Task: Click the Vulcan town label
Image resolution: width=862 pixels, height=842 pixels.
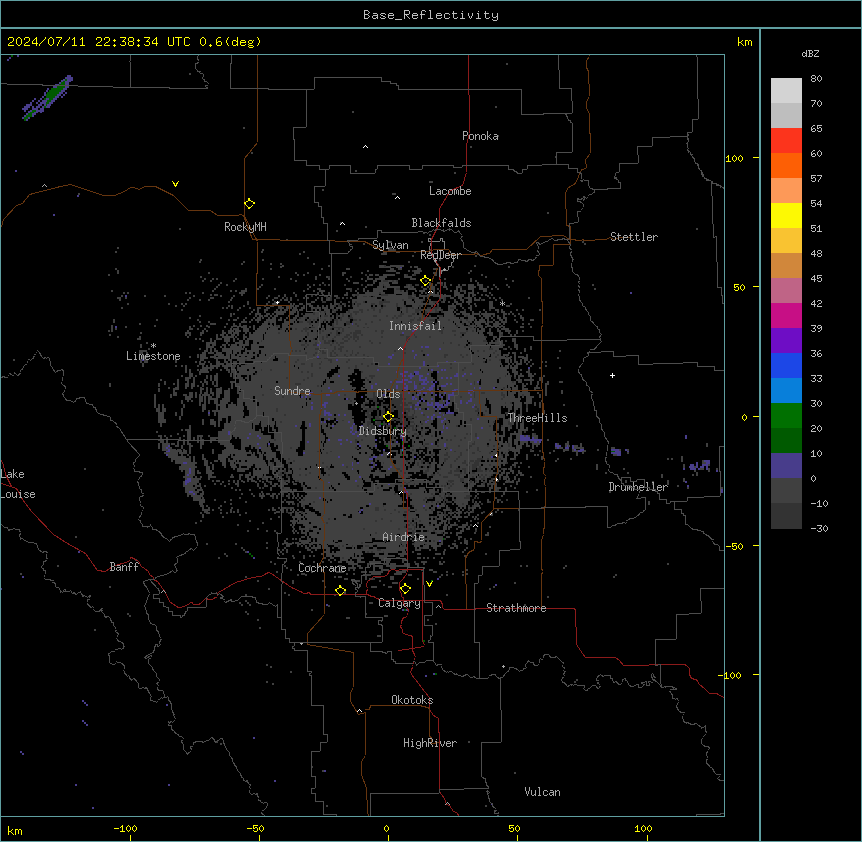Action: click(542, 792)
